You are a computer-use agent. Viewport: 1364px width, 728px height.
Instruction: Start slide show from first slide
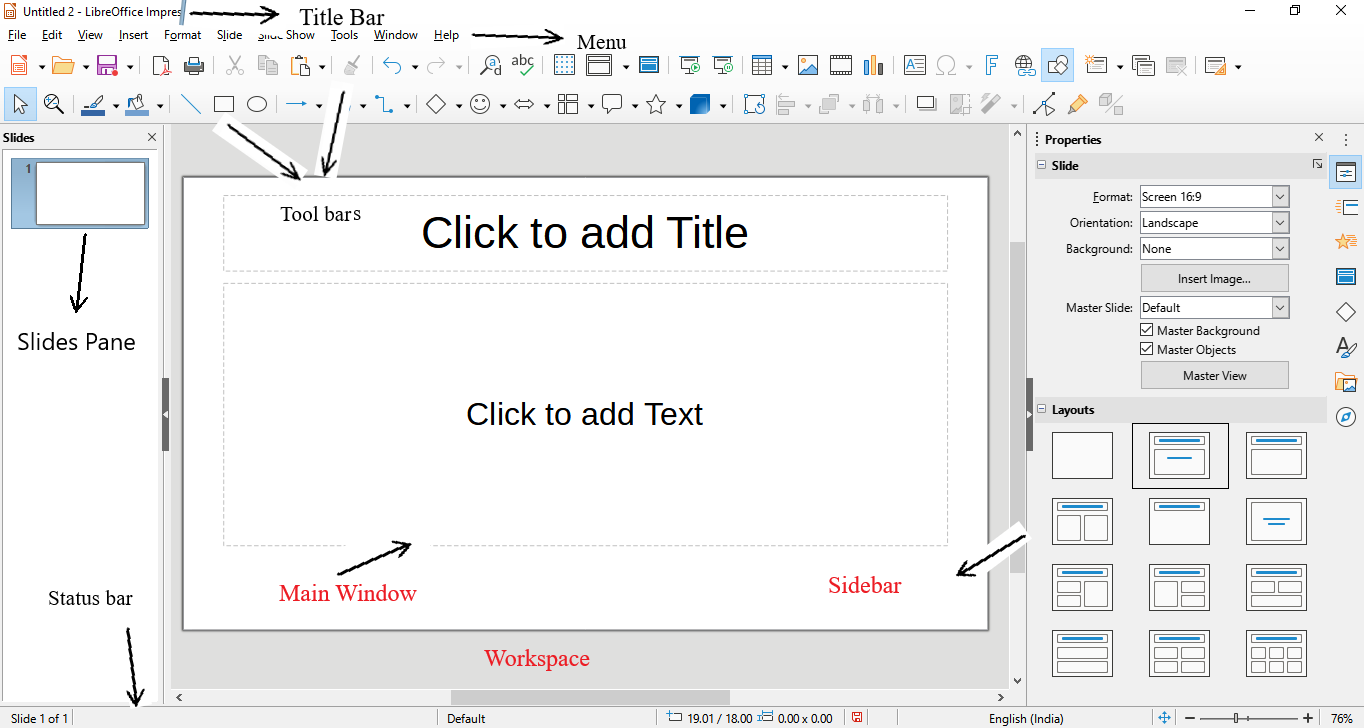[x=689, y=65]
